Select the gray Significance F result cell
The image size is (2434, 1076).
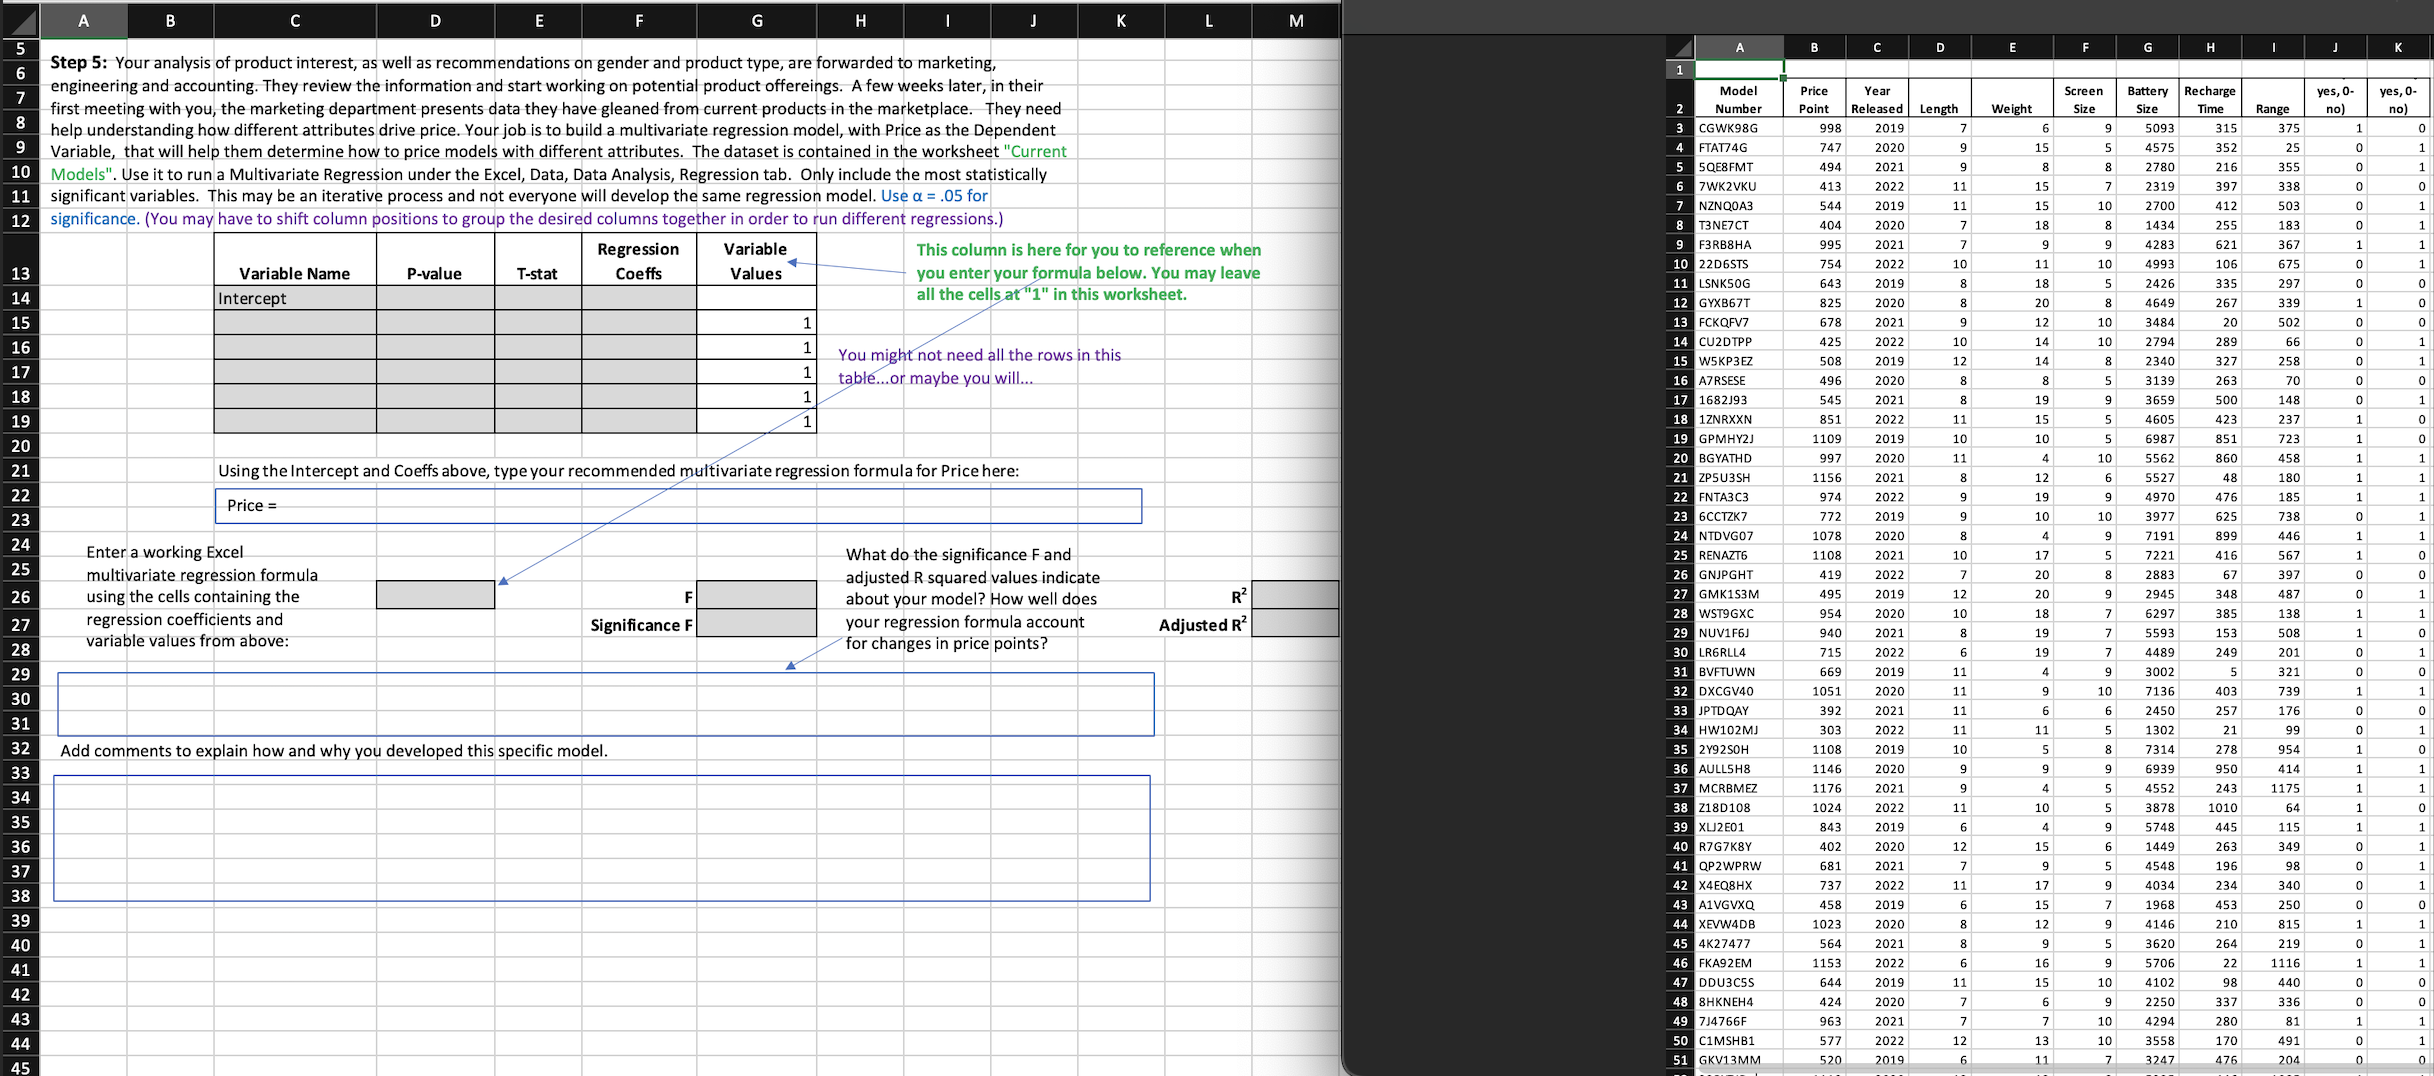(x=757, y=625)
